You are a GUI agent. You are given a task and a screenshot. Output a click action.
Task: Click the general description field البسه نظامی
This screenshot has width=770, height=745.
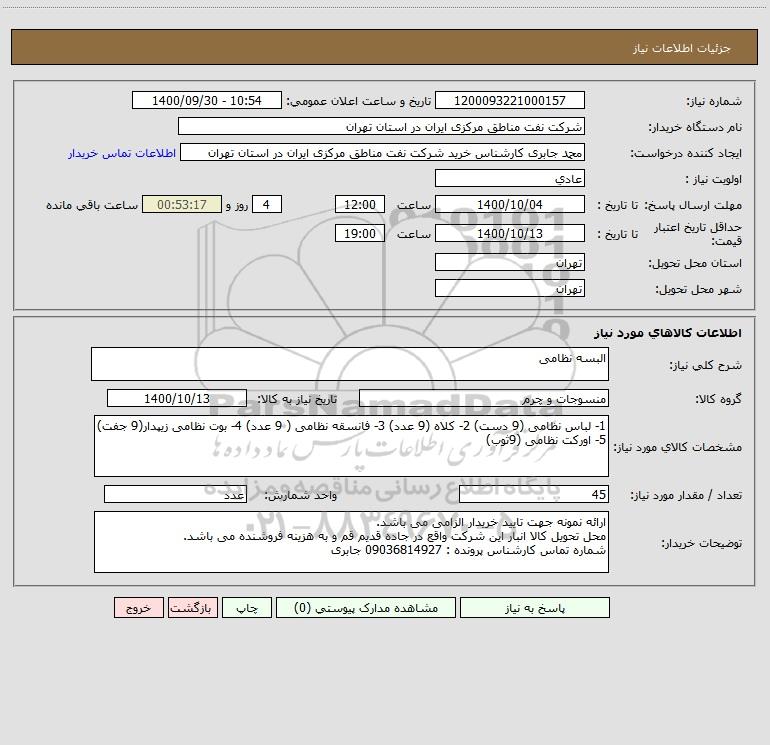coord(350,364)
